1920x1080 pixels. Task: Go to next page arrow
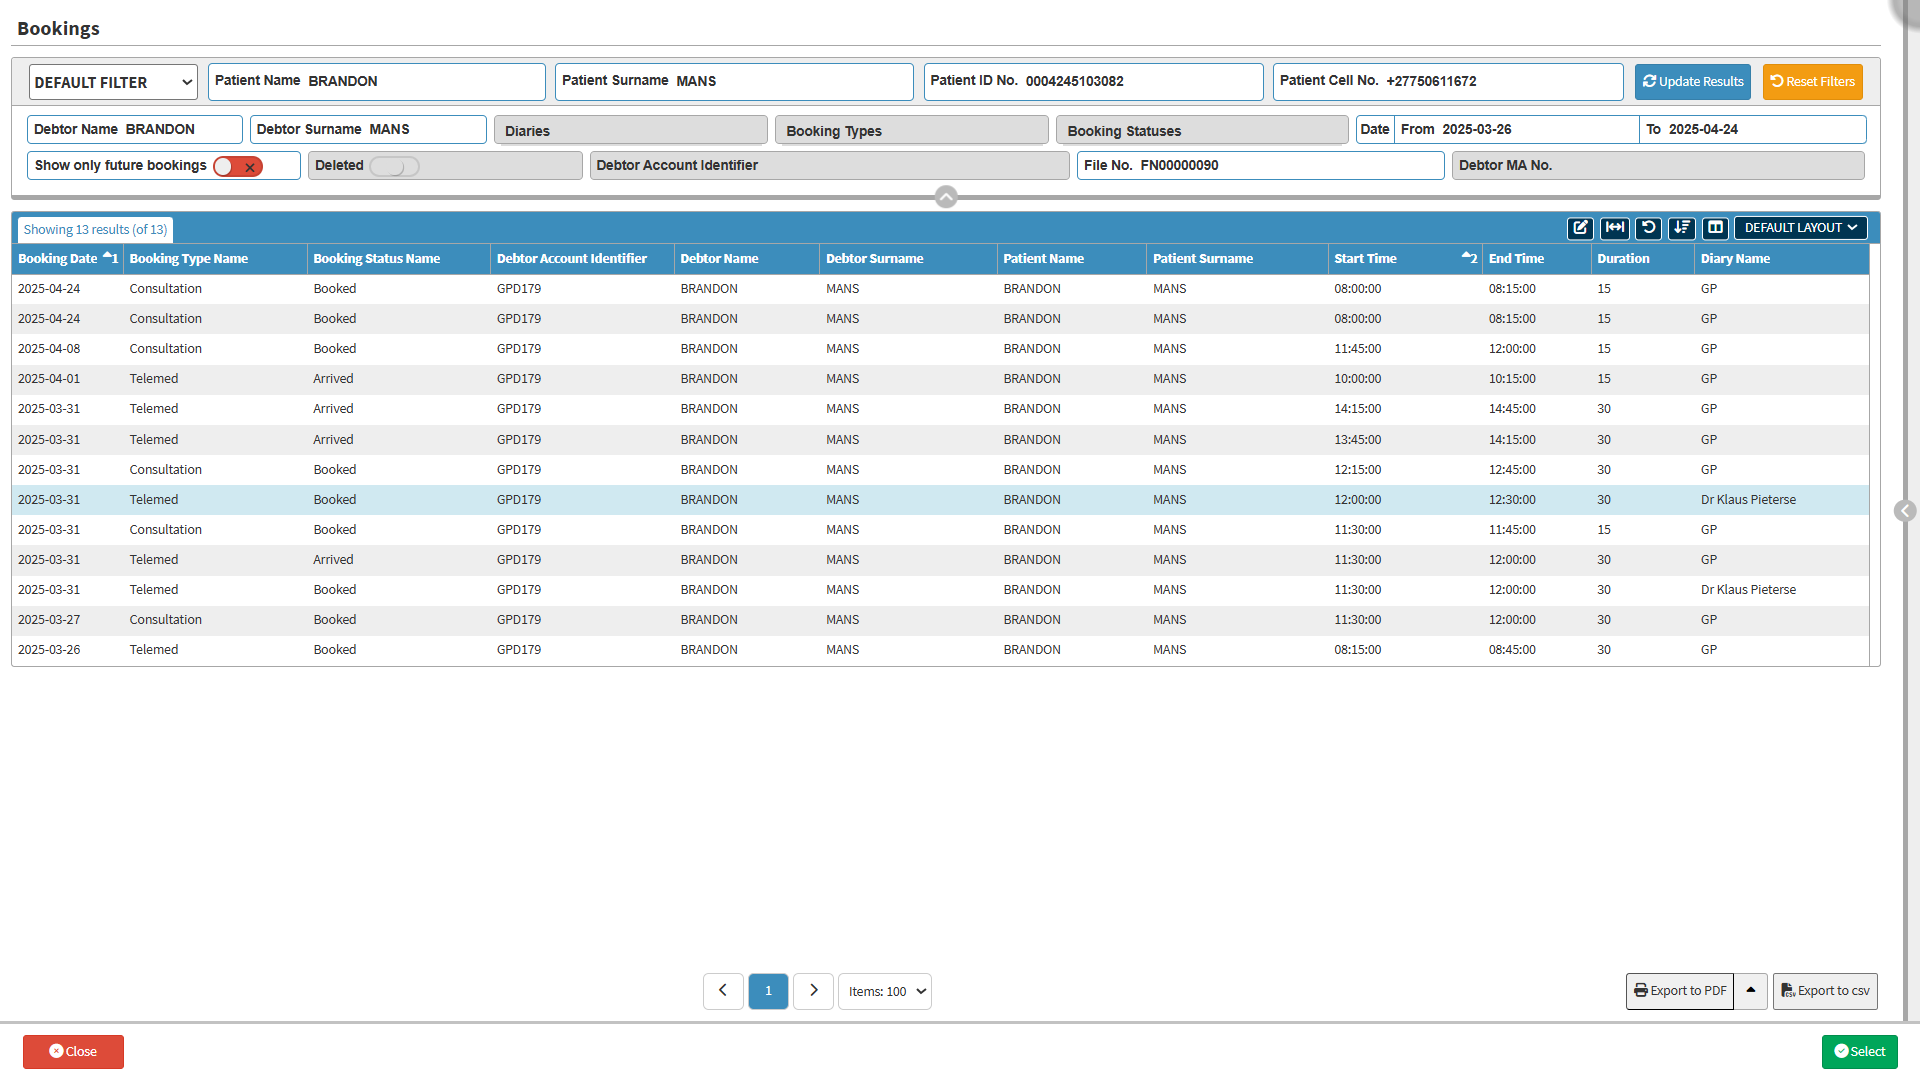click(813, 991)
